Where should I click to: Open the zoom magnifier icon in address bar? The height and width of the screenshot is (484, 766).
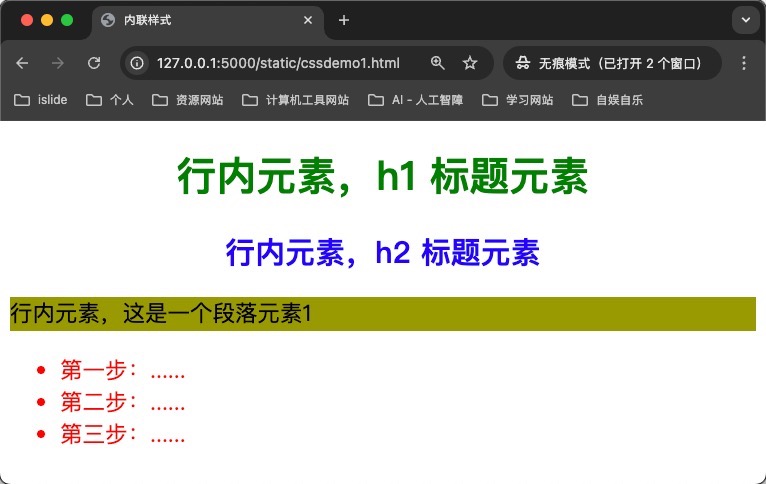pos(437,63)
